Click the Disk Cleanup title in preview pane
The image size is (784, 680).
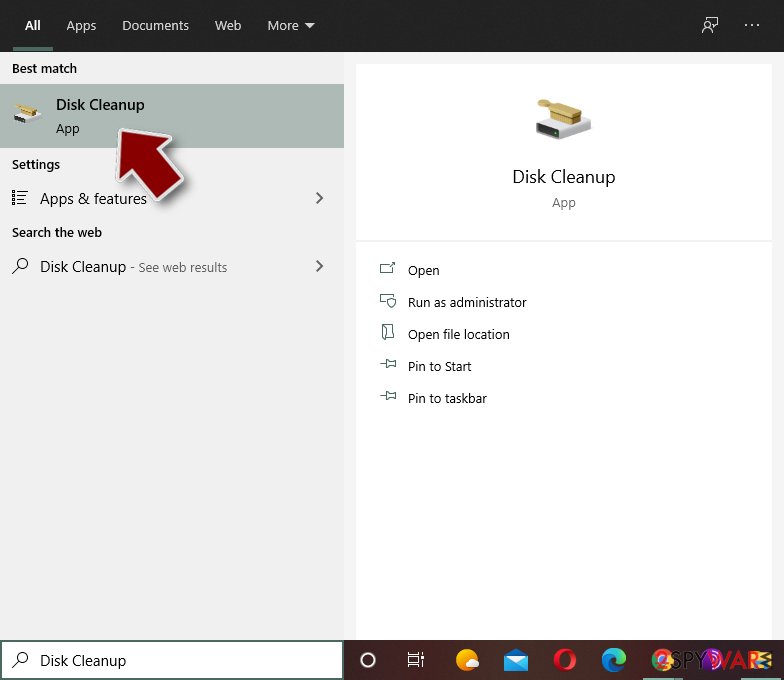(564, 177)
